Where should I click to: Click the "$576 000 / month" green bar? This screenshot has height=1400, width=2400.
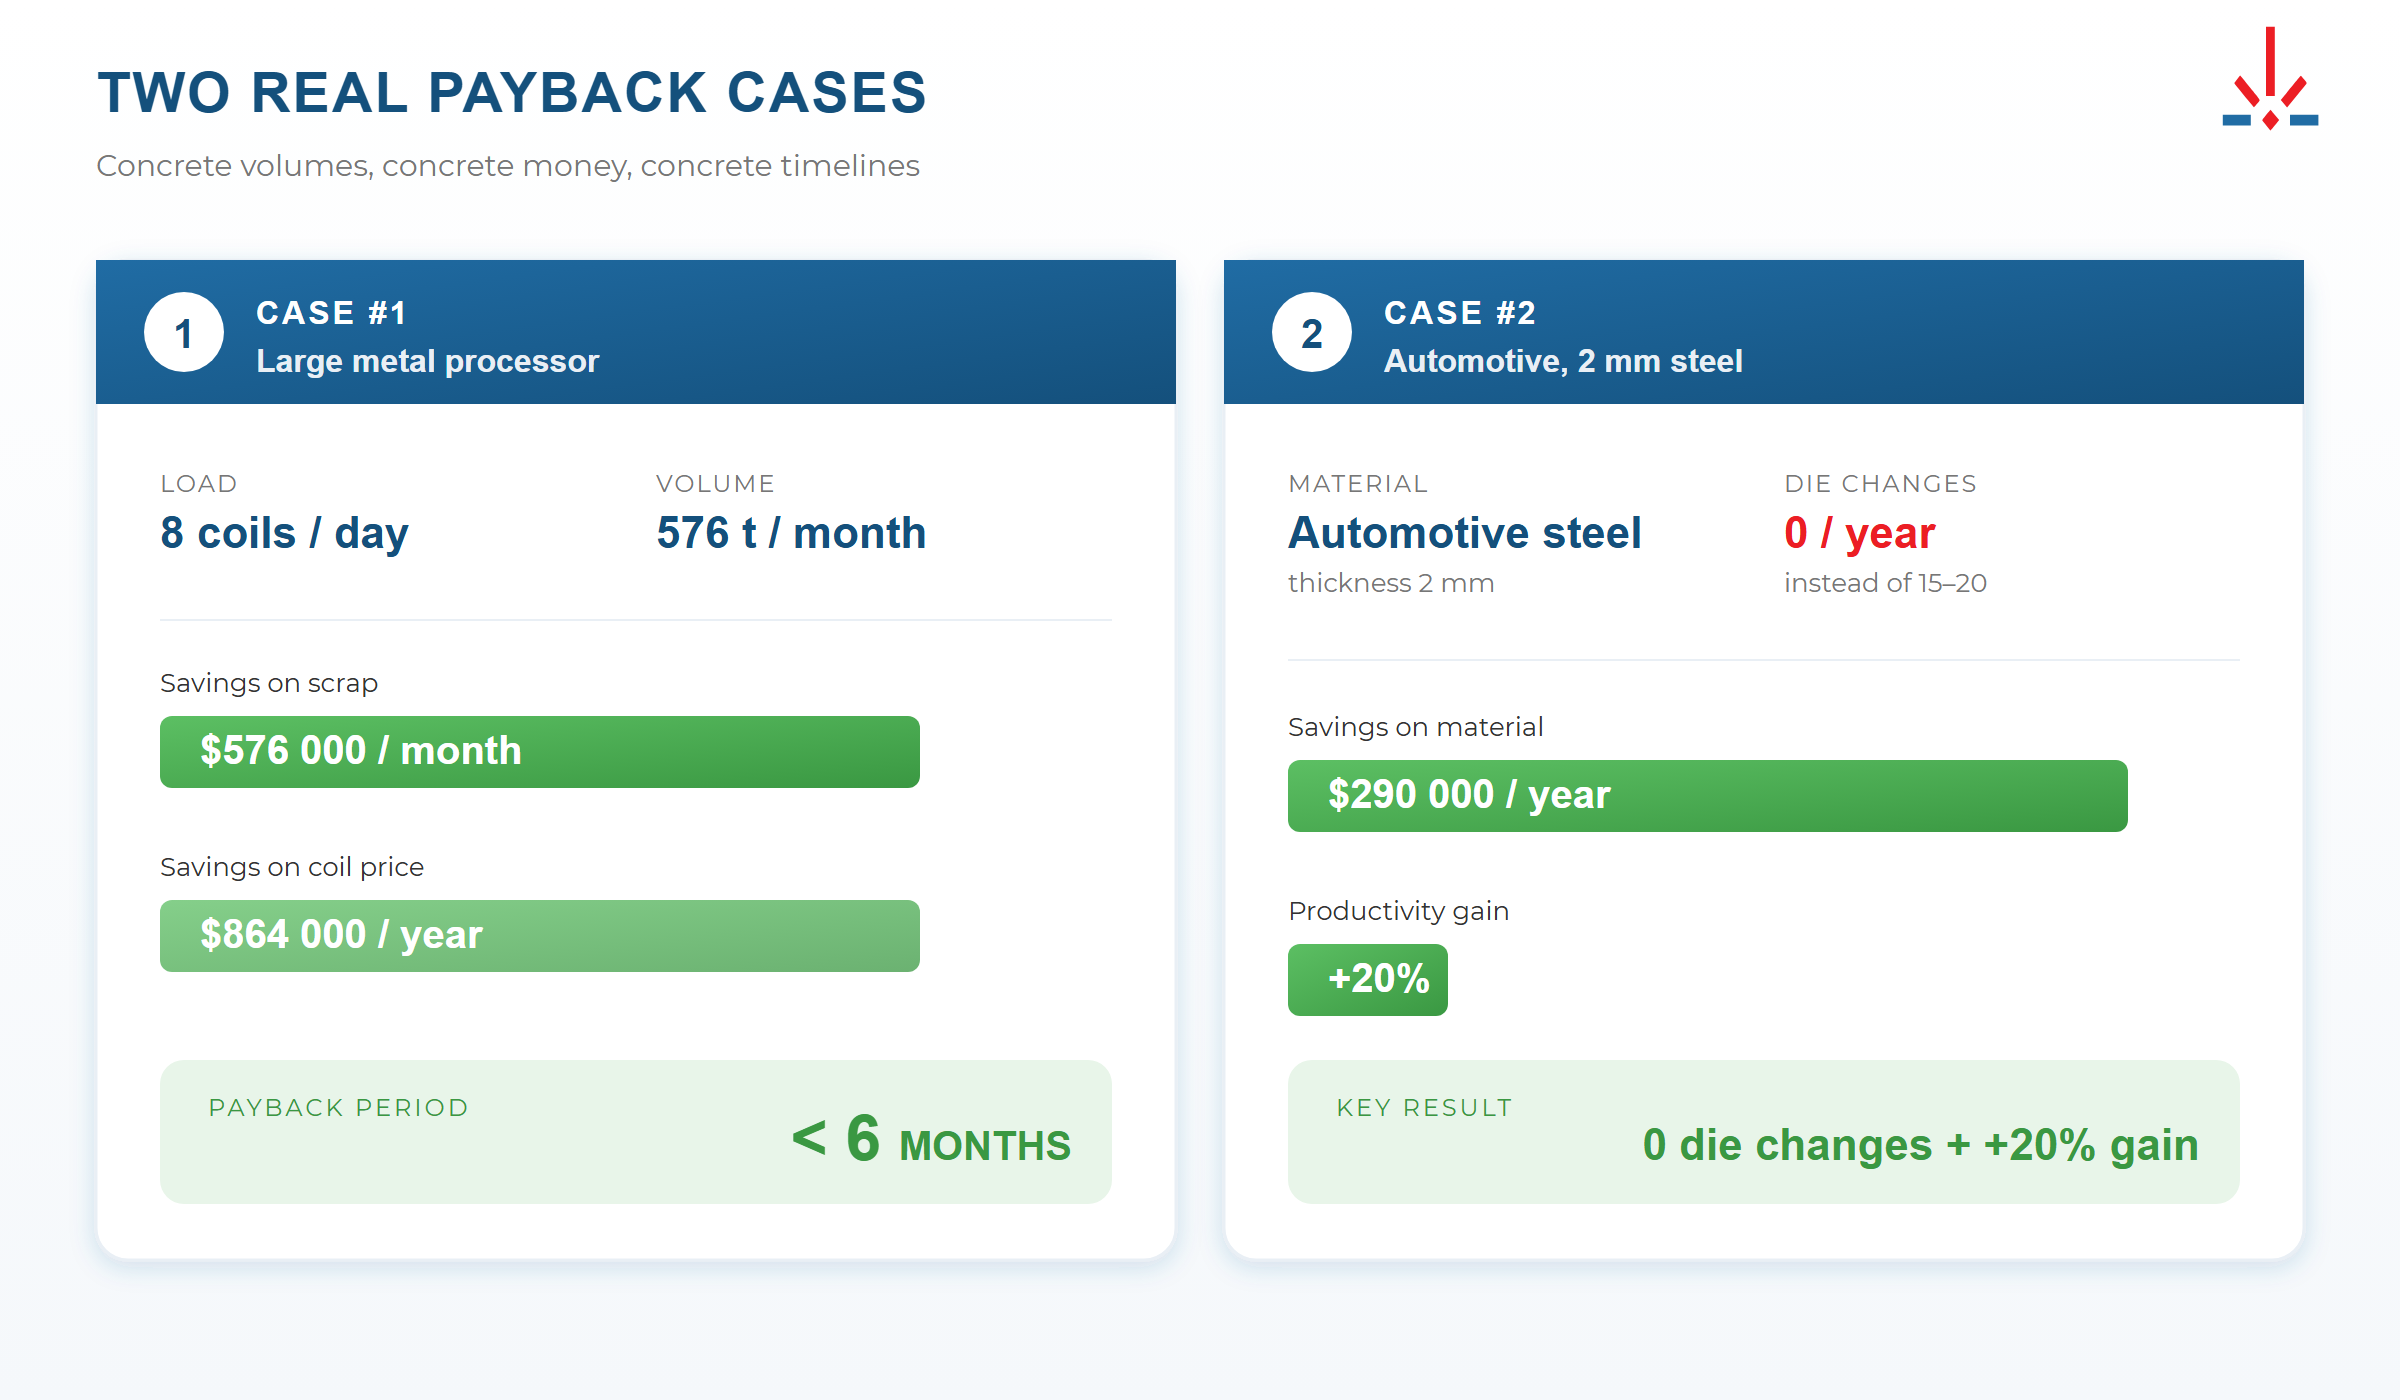pyautogui.click(x=540, y=752)
